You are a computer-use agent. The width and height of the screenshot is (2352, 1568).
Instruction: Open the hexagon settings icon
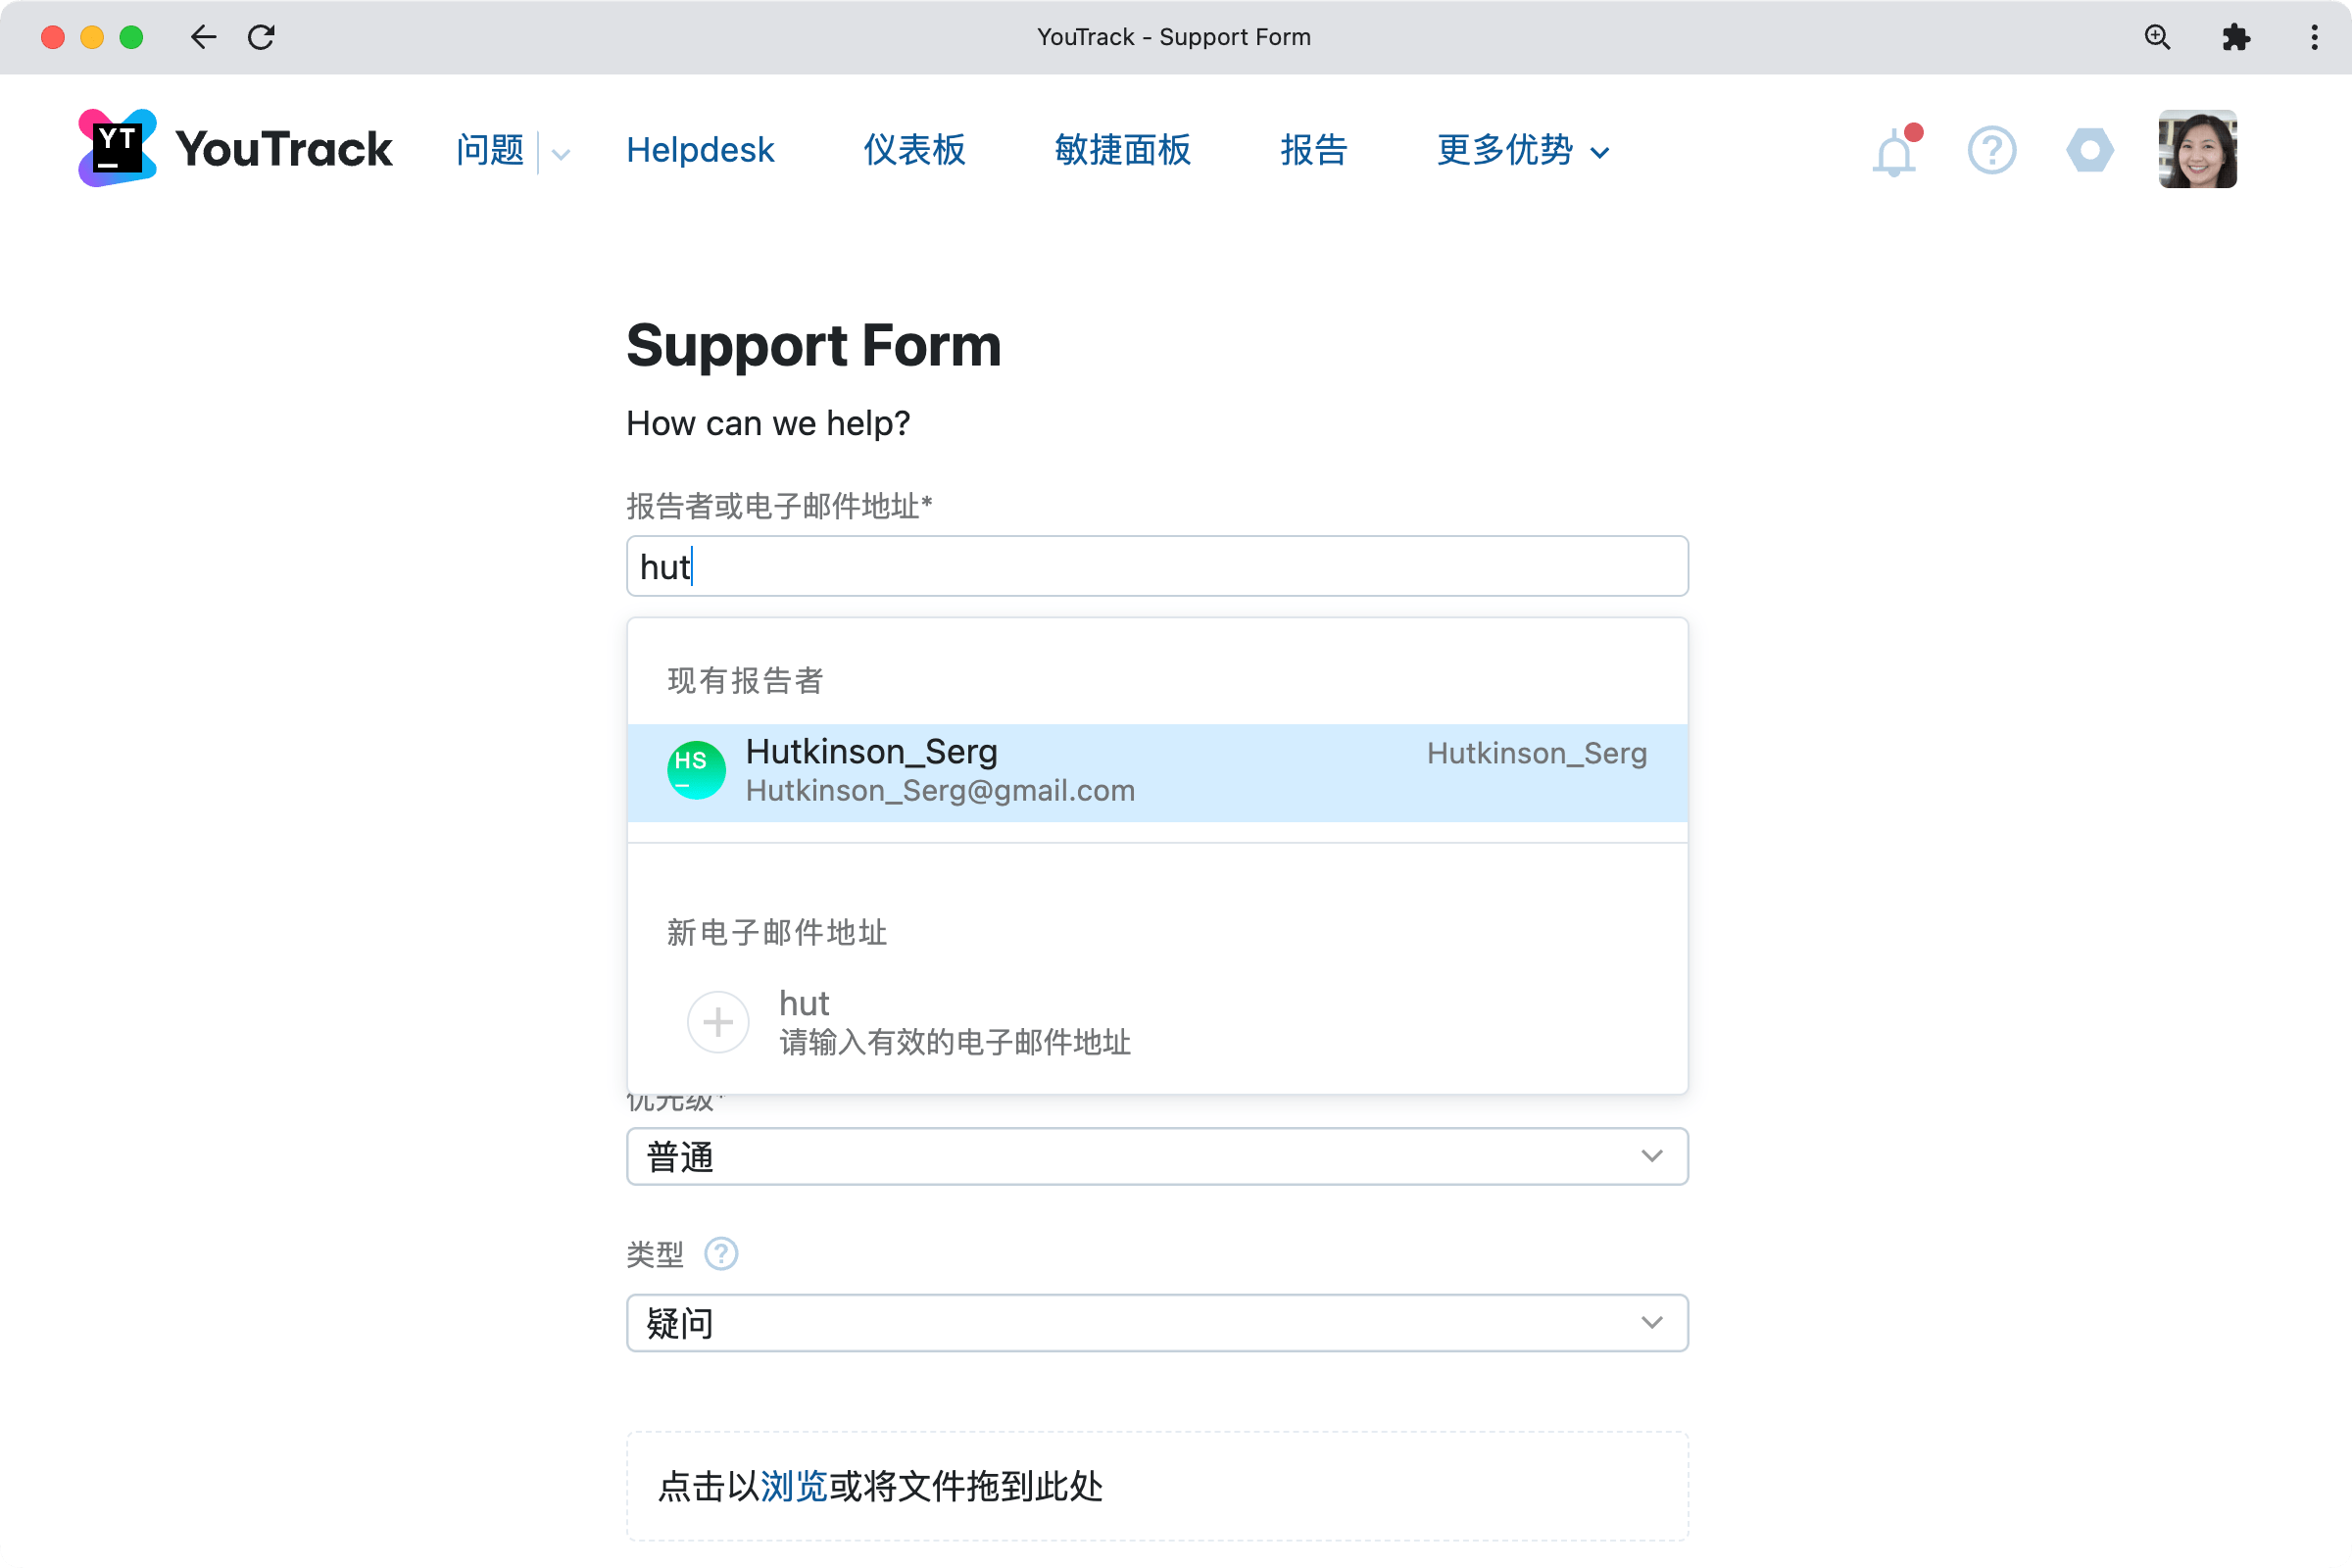(x=2089, y=151)
